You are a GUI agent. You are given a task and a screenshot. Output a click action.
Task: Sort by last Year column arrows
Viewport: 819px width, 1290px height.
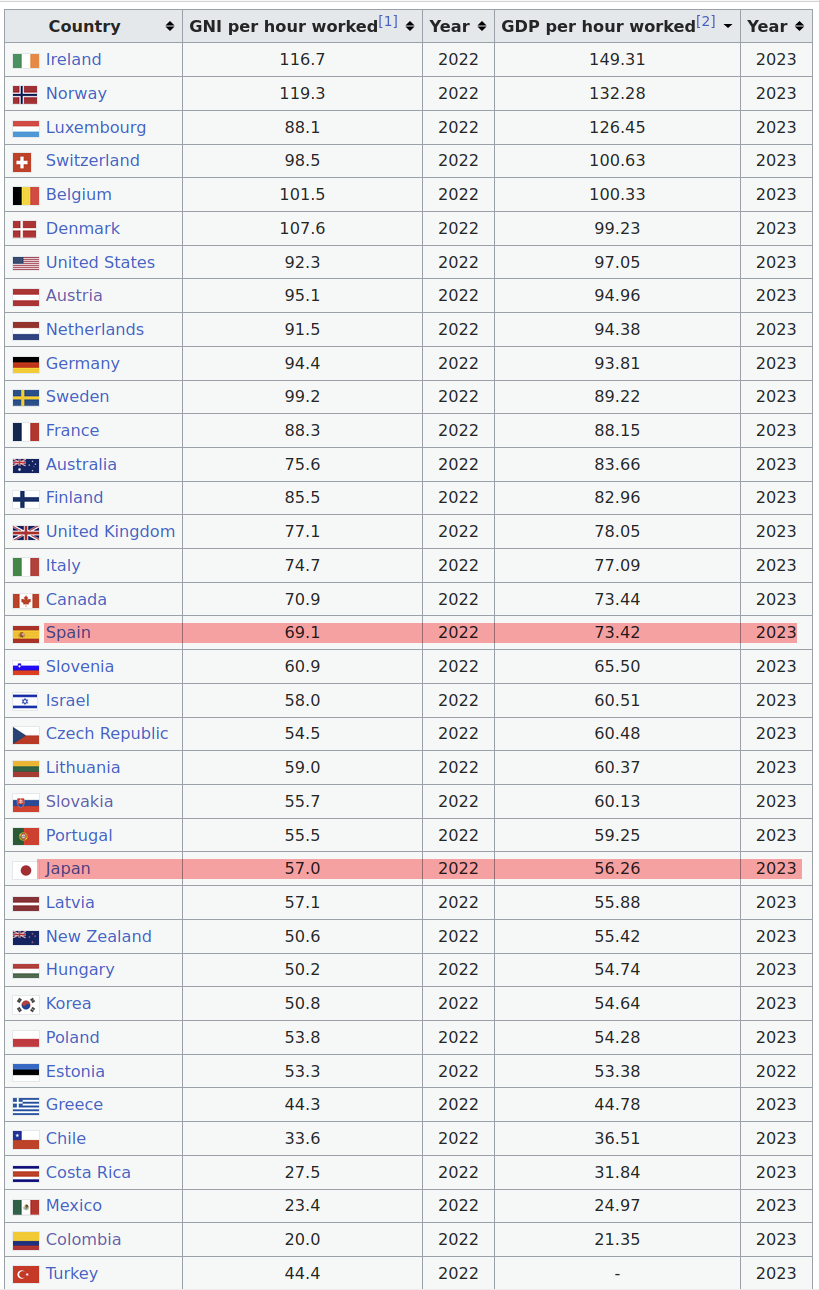(x=800, y=26)
